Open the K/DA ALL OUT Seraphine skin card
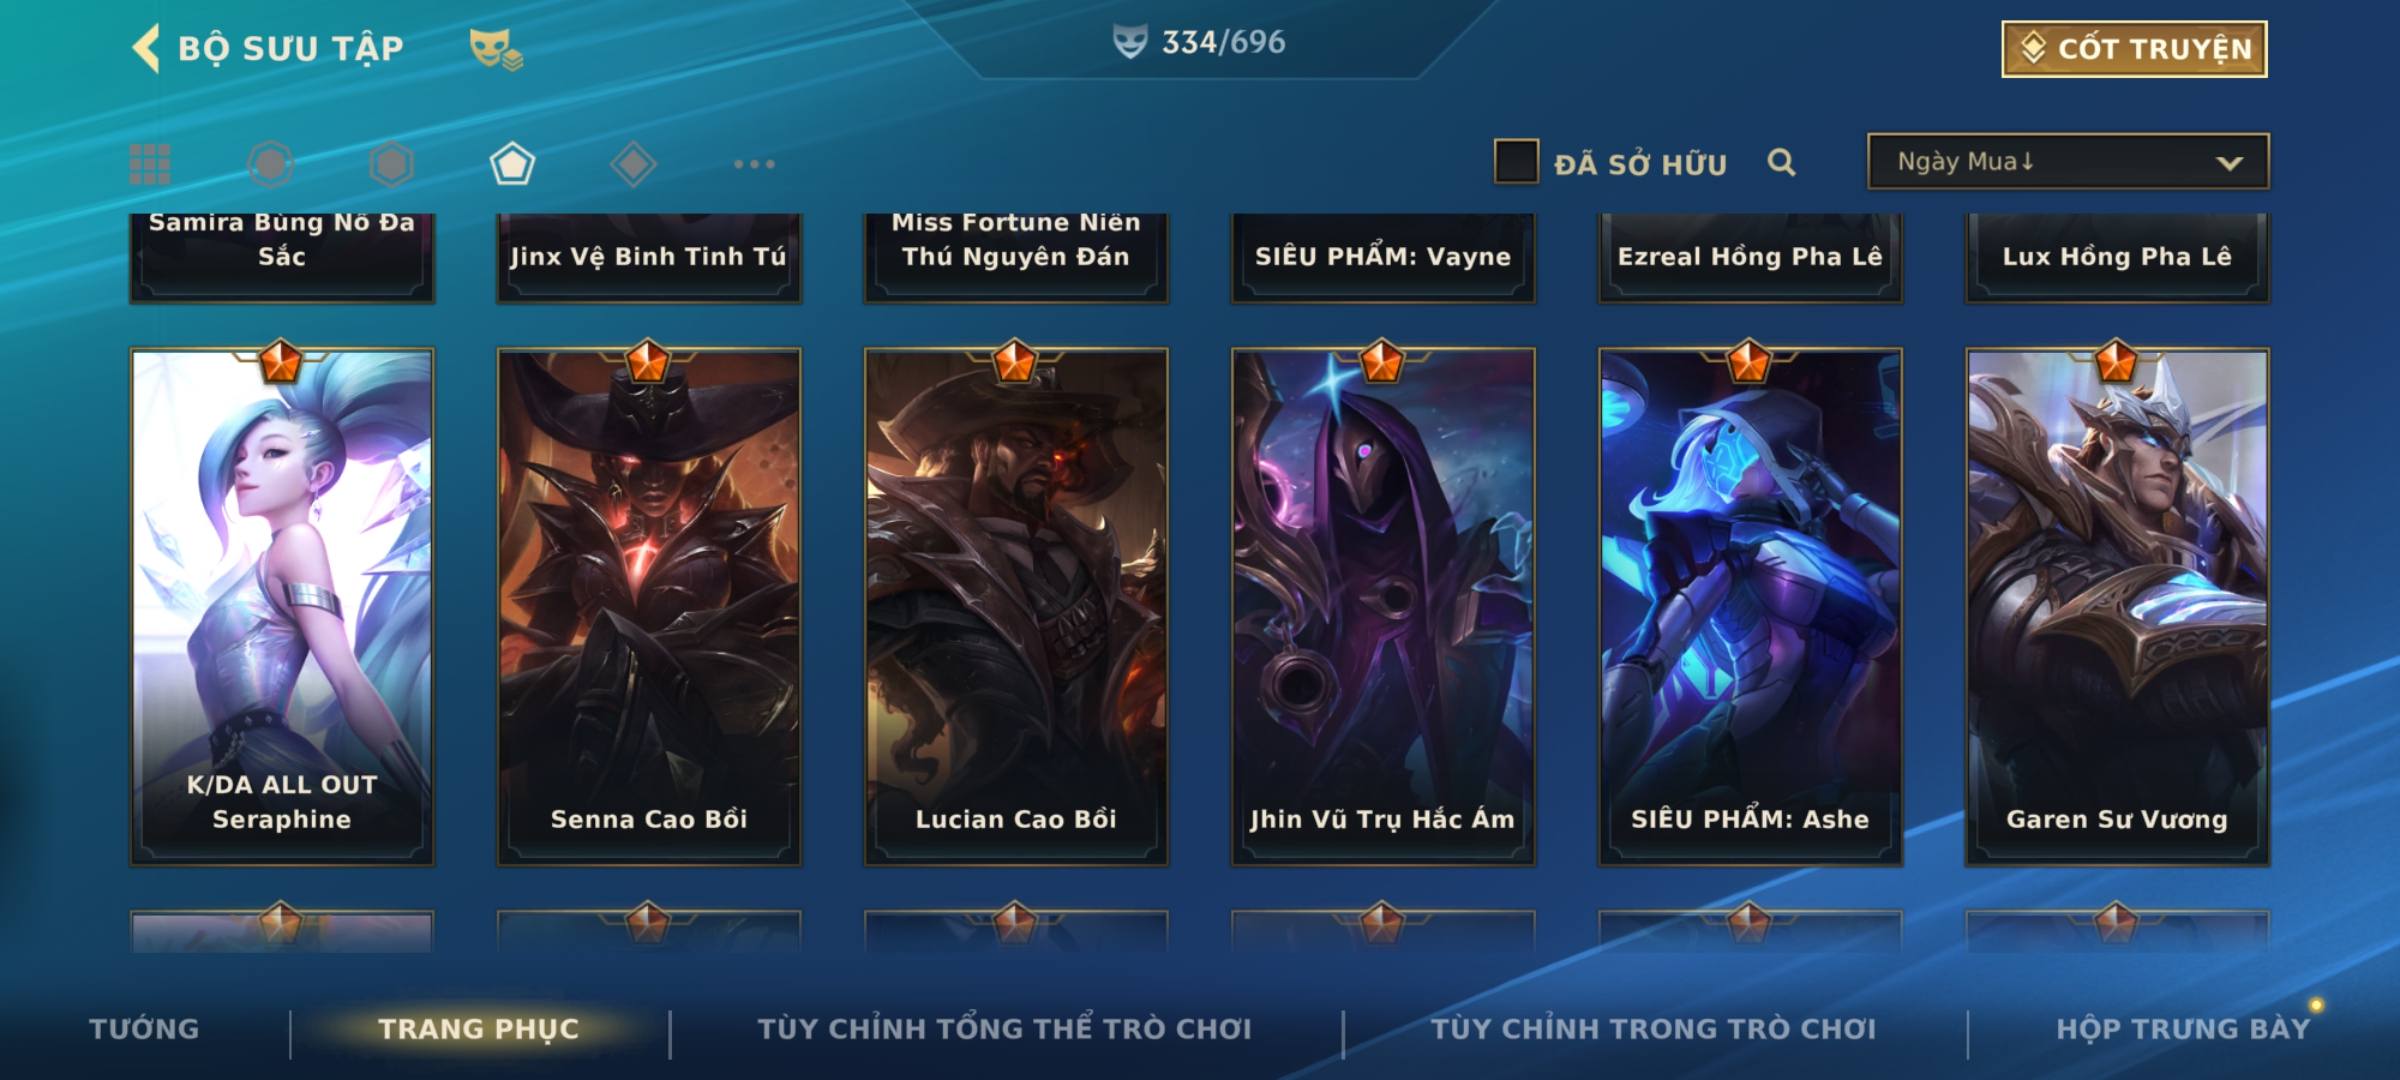The width and height of the screenshot is (2400, 1080). click(282, 606)
